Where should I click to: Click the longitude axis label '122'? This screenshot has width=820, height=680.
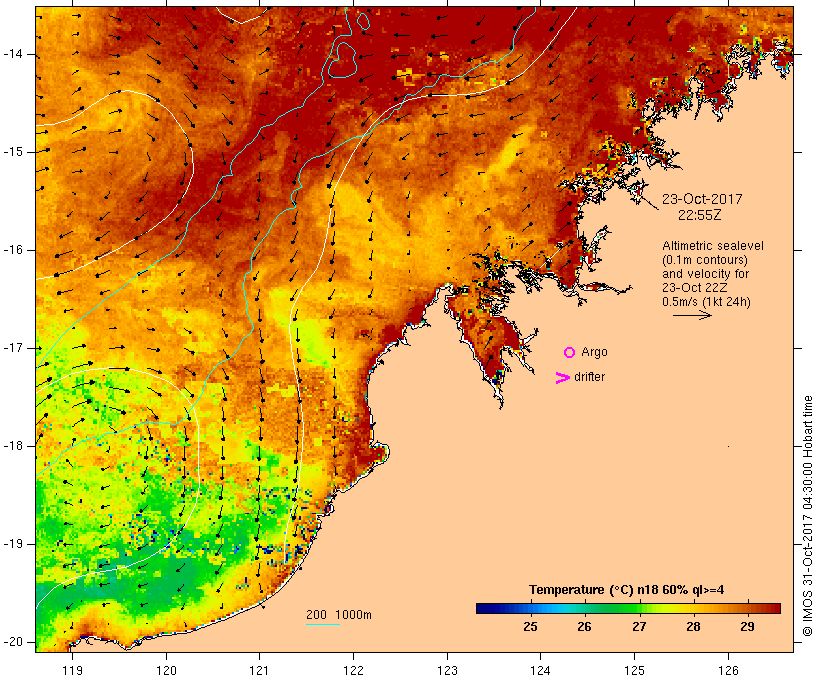[x=354, y=670]
